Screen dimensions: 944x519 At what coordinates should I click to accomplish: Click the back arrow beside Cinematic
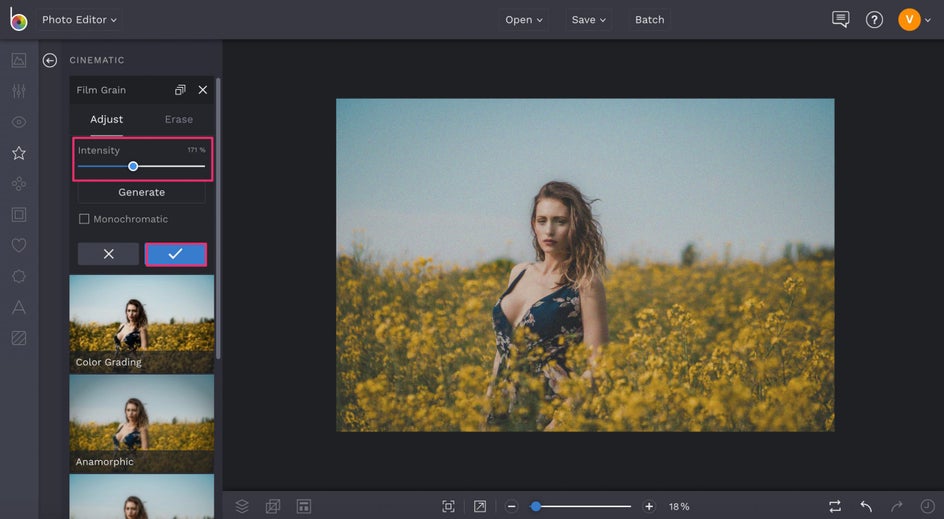(x=50, y=60)
